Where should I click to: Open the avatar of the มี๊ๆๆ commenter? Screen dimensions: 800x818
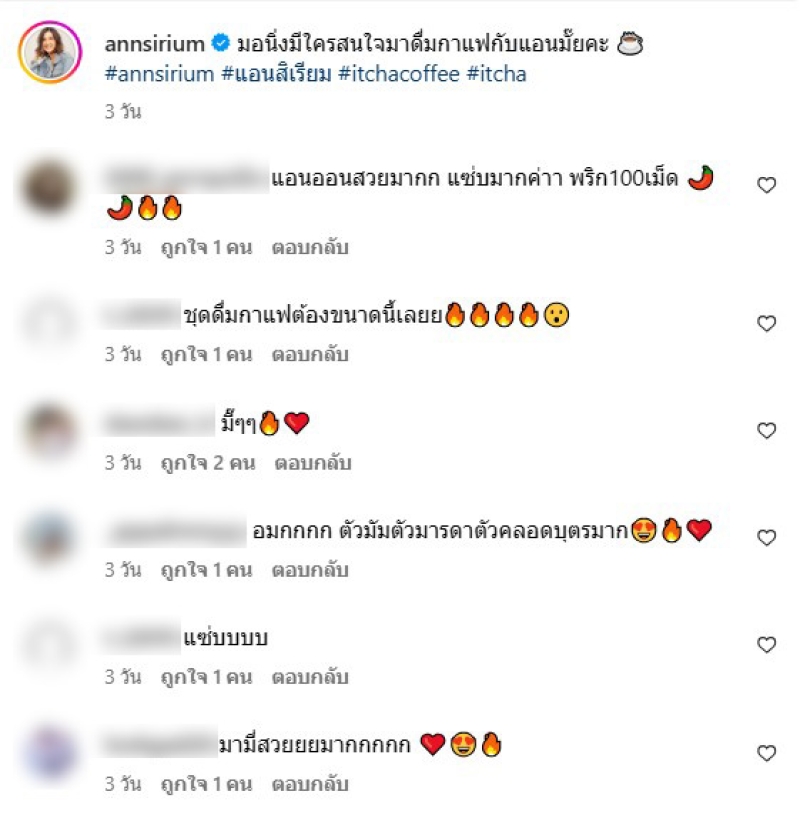click(50, 431)
